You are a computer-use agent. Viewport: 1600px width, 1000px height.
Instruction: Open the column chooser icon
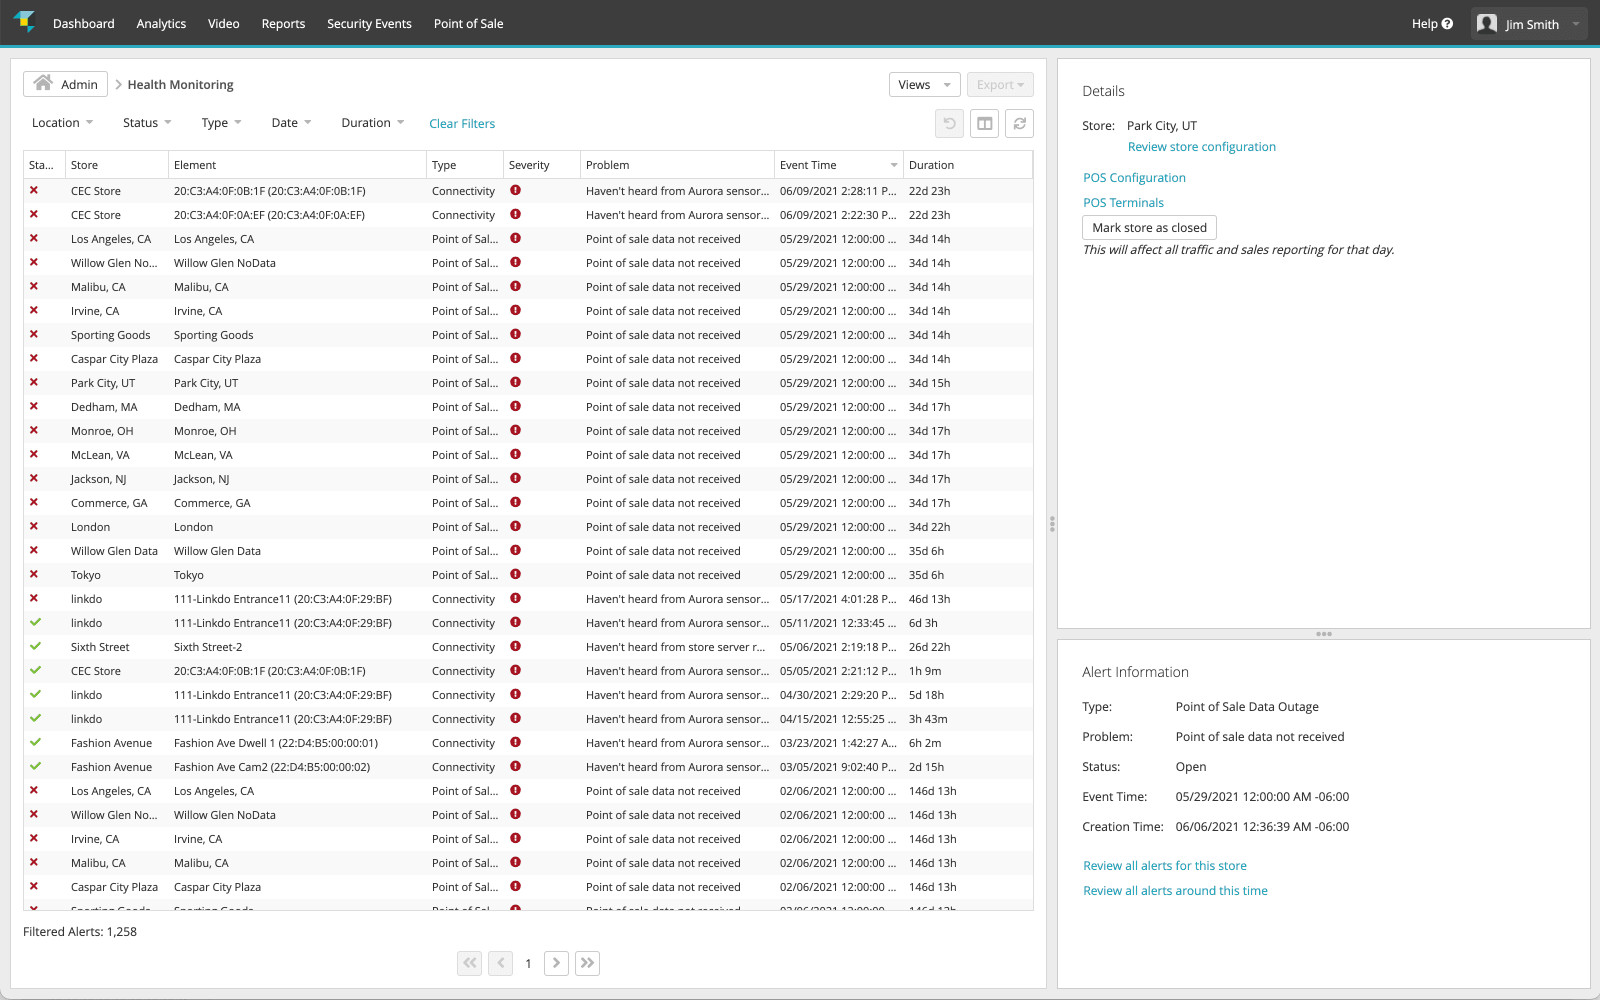985,124
